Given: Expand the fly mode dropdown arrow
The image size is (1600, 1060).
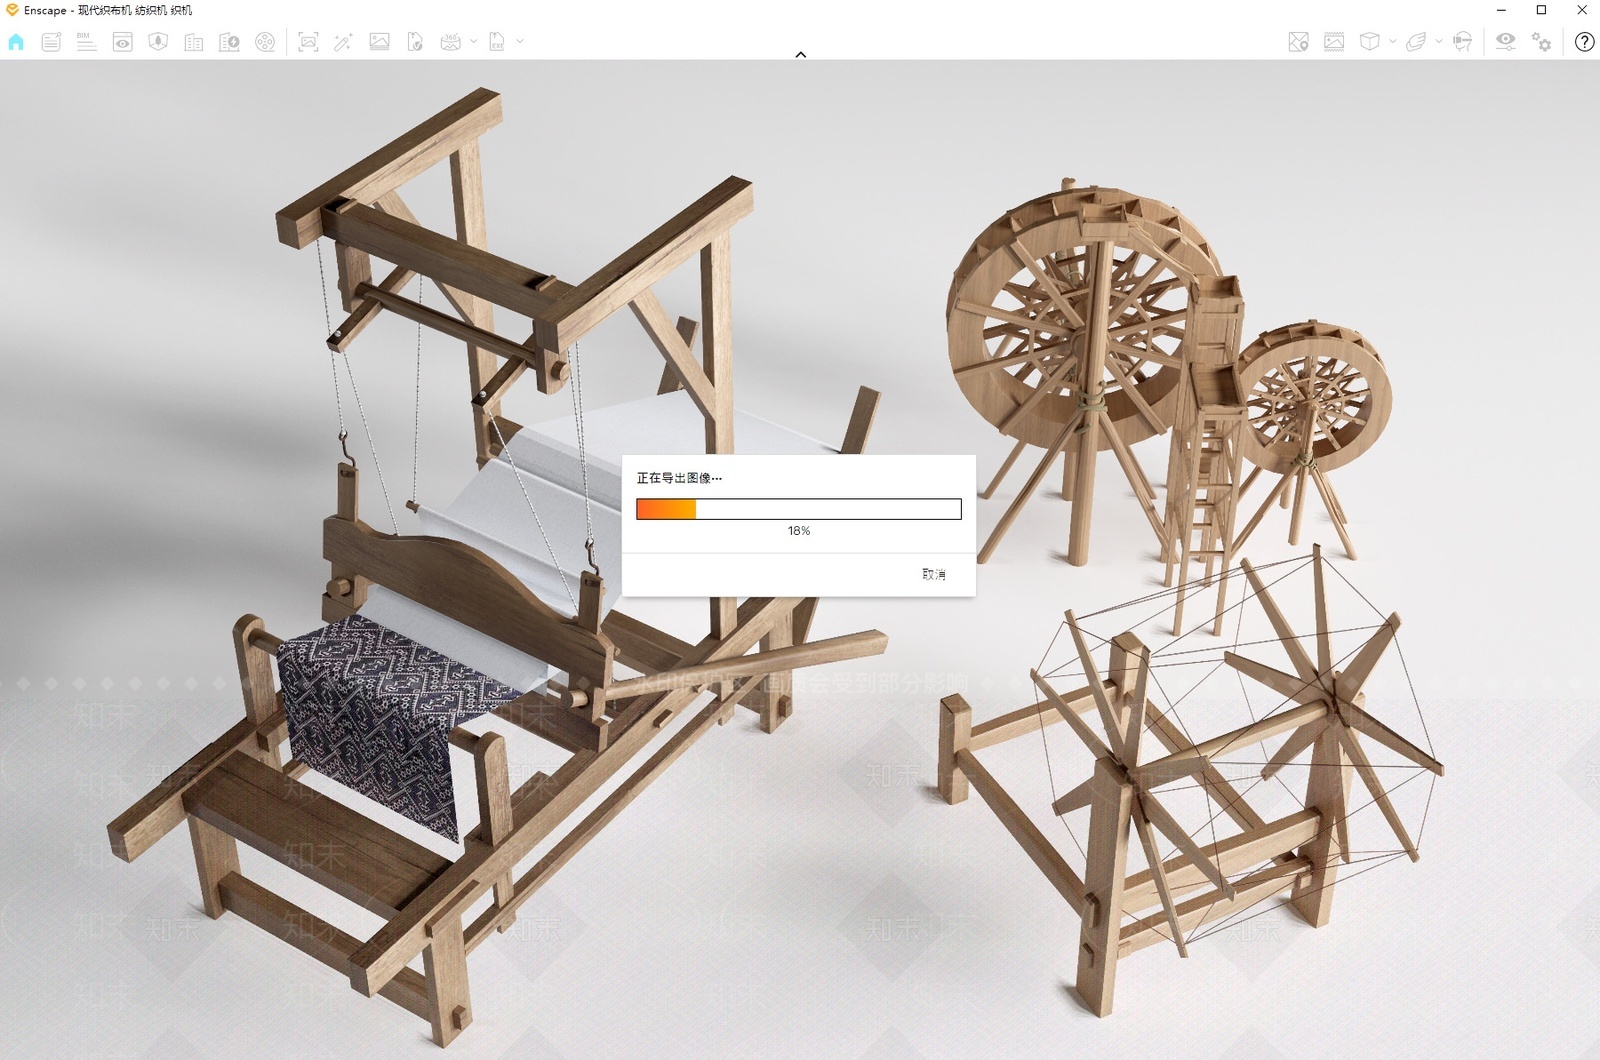Looking at the screenshot, I should pos(1438,42).
